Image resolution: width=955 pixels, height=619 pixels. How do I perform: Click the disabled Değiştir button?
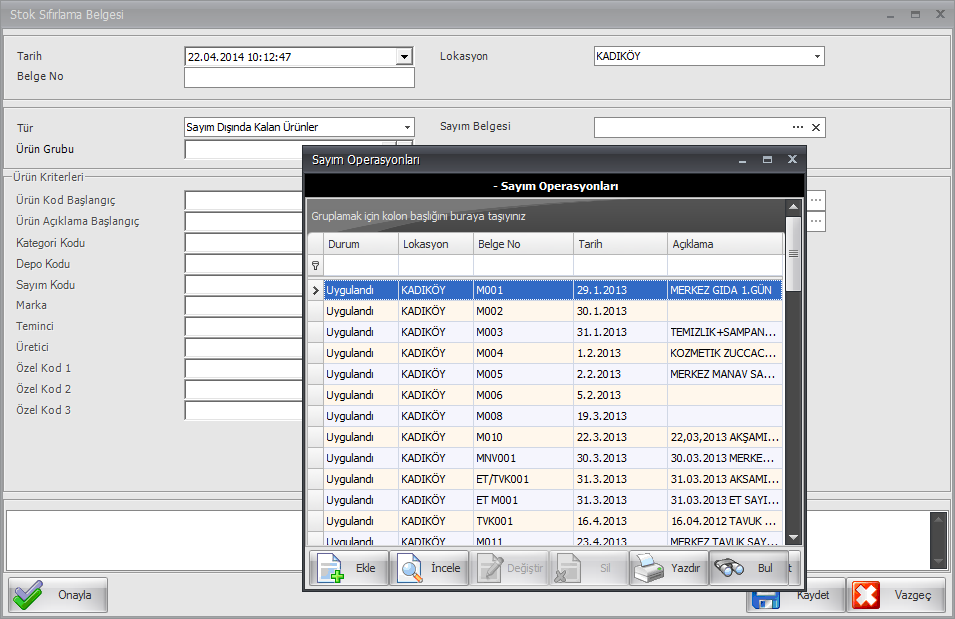pyautogui.click(x=509, y=568)
